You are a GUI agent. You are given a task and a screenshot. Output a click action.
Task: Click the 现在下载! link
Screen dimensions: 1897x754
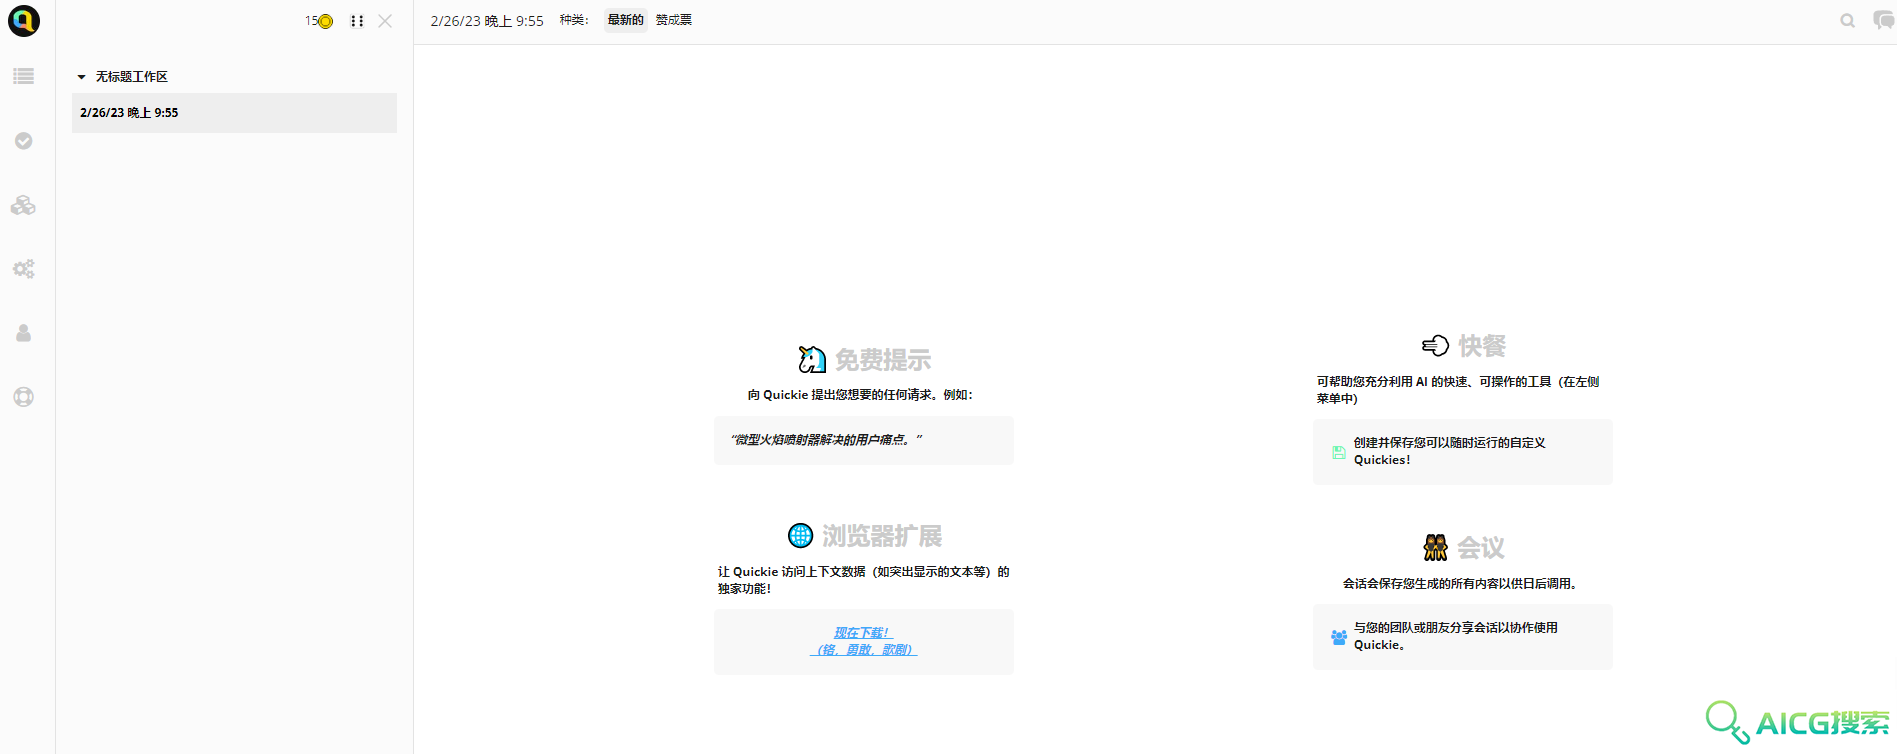pyautogui.click(x=863, y=633)
